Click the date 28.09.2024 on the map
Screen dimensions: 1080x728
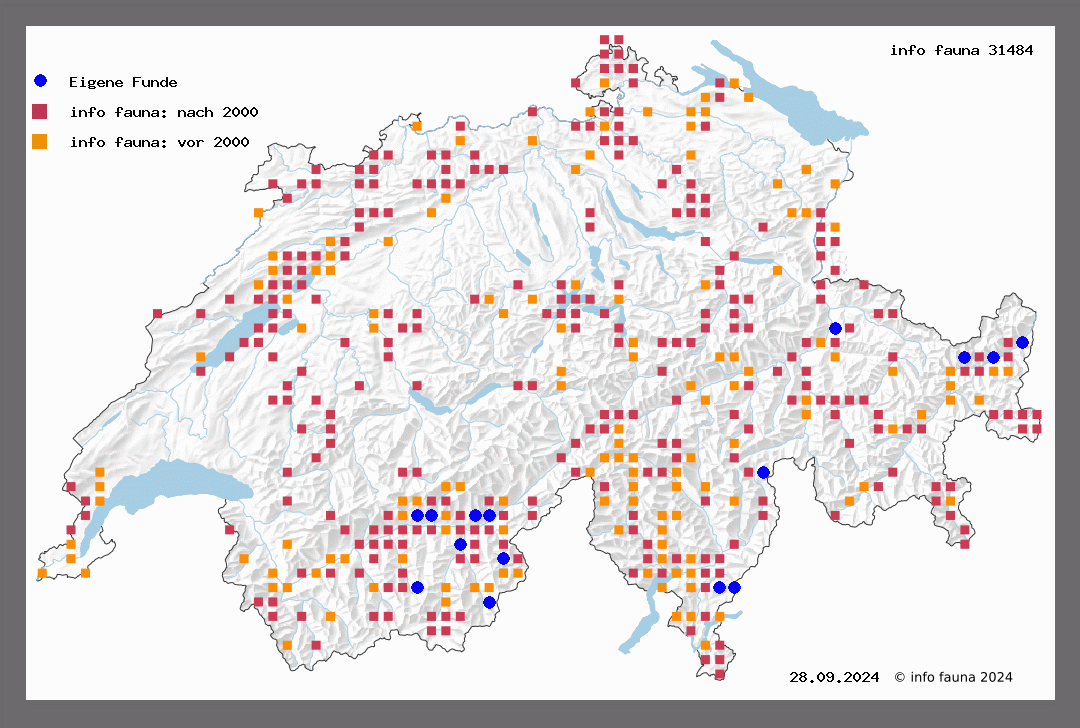pos(834,677)
